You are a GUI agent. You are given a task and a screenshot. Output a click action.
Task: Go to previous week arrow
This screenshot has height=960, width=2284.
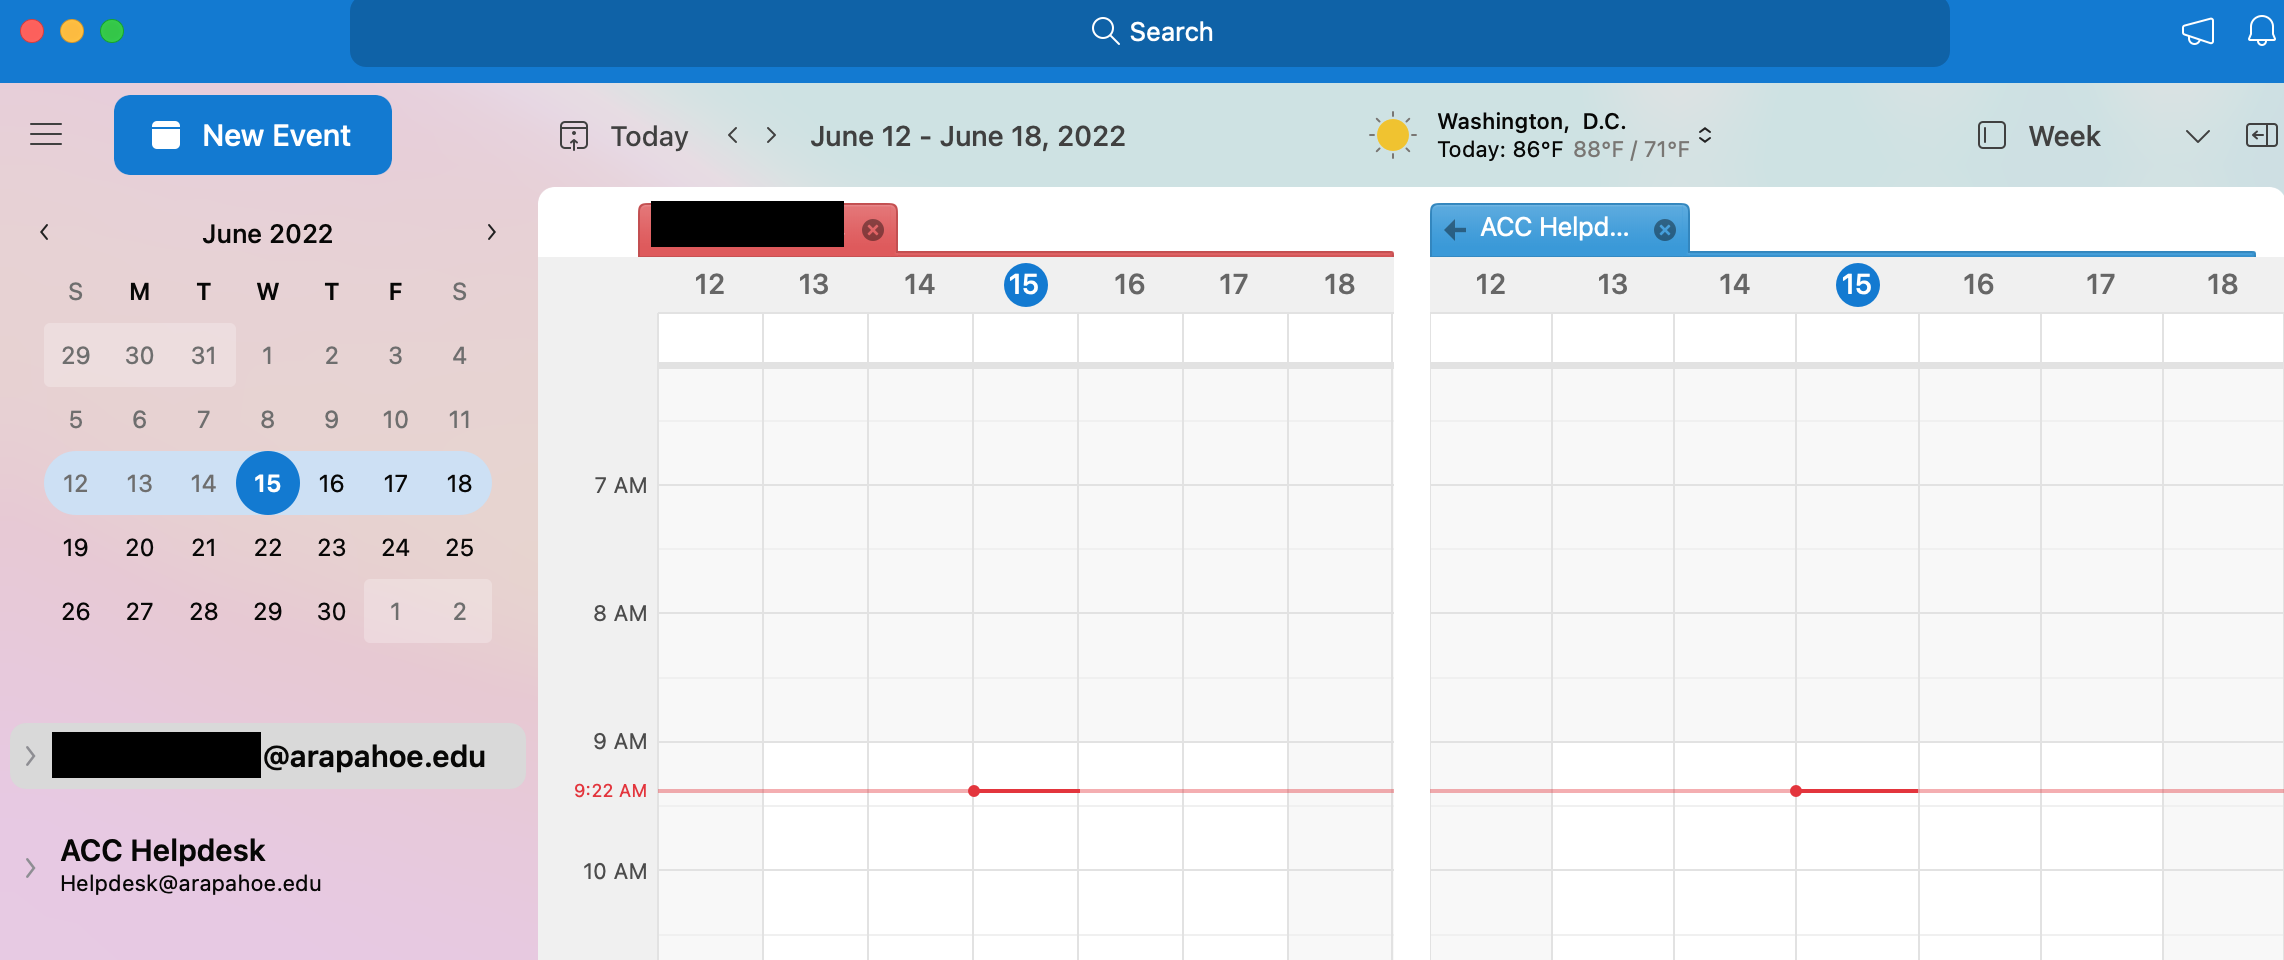[x=733, y=135]
